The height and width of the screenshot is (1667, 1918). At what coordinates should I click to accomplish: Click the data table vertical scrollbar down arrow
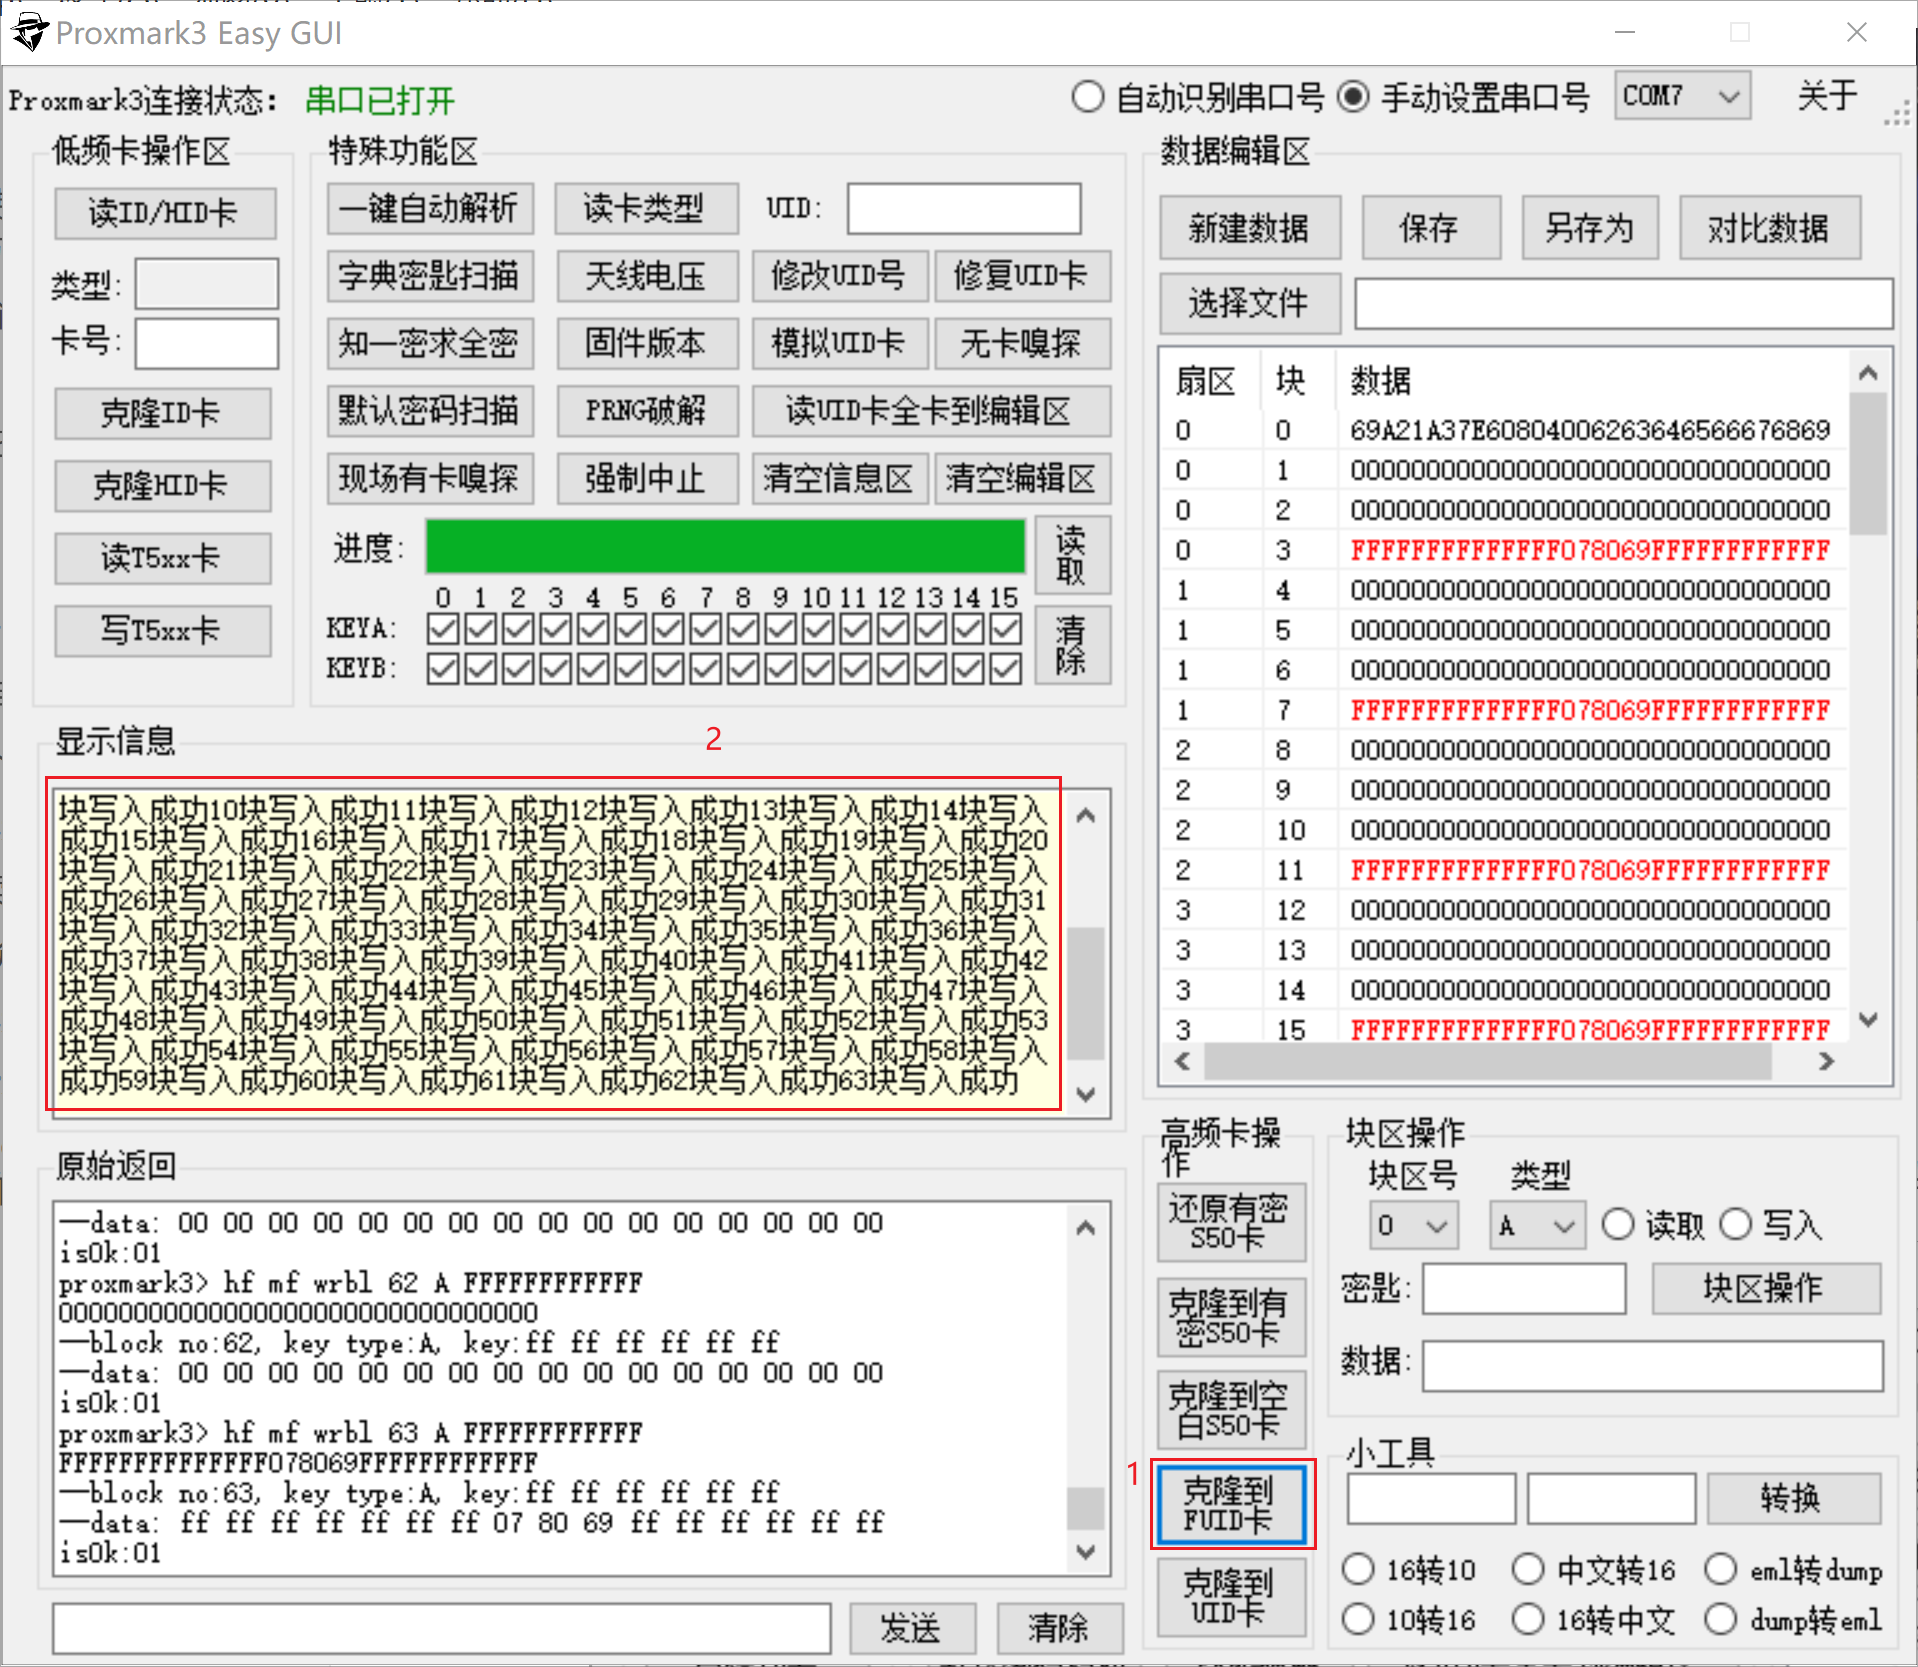1867,1019
